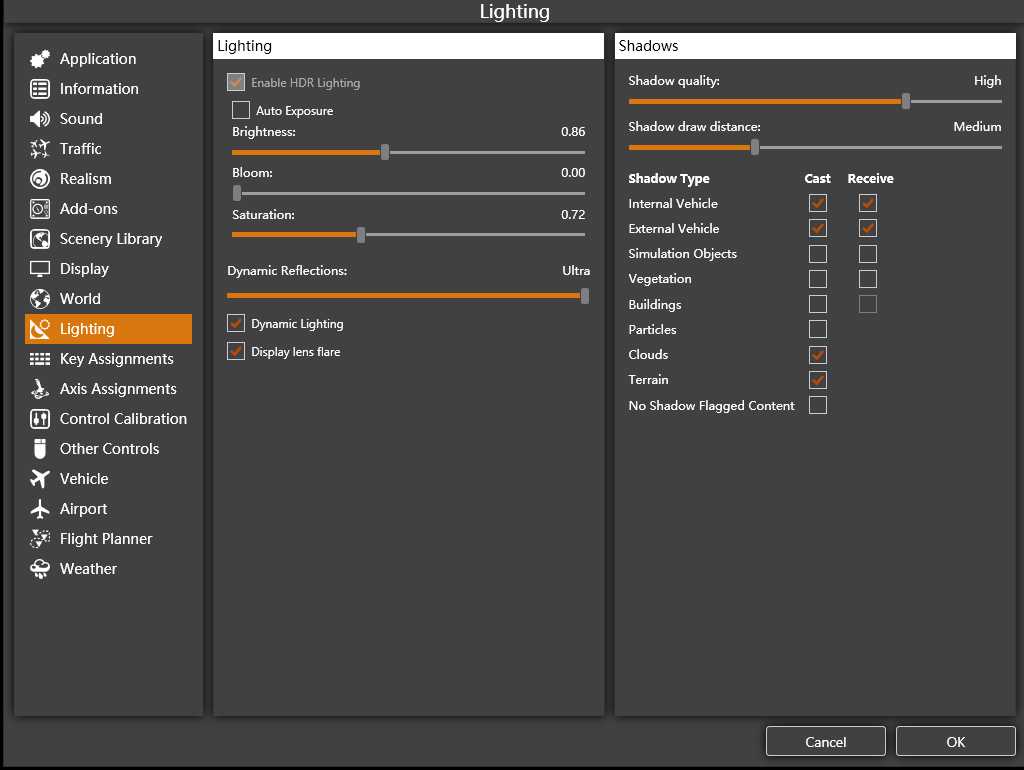
Task: Click the Information list icon
Action: (40, 89)
